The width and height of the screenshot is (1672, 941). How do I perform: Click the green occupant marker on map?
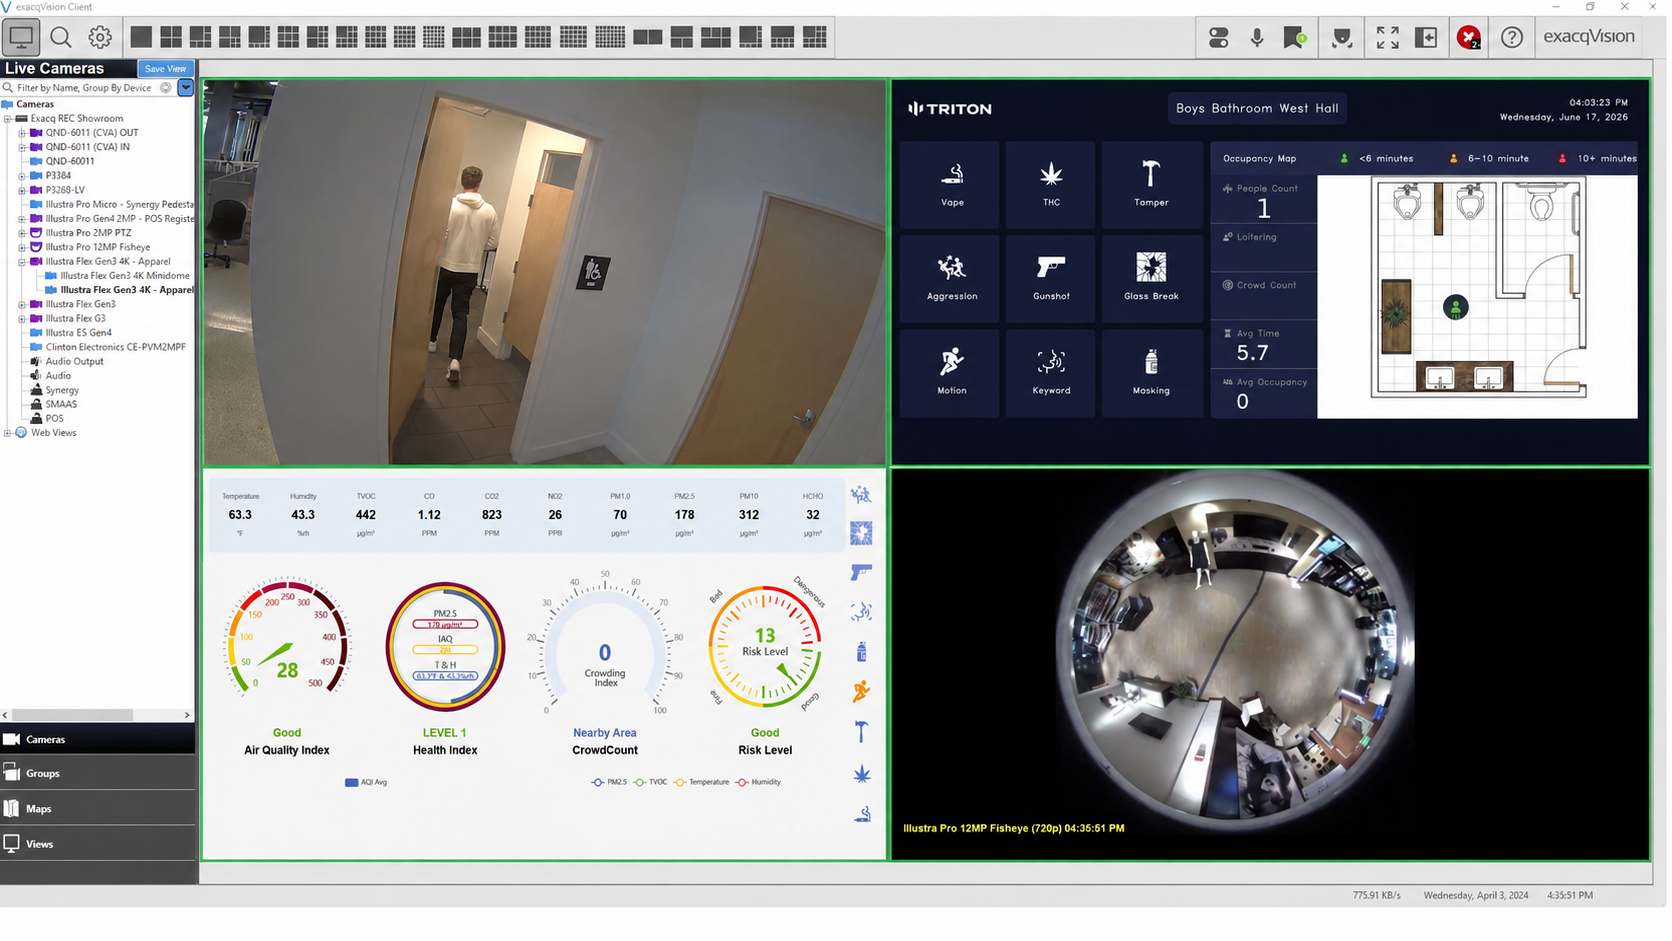point(1455,308)
